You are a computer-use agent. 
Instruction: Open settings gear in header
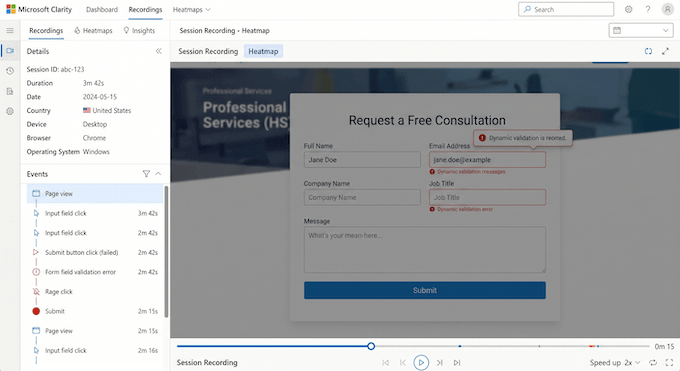coord(628,9)
